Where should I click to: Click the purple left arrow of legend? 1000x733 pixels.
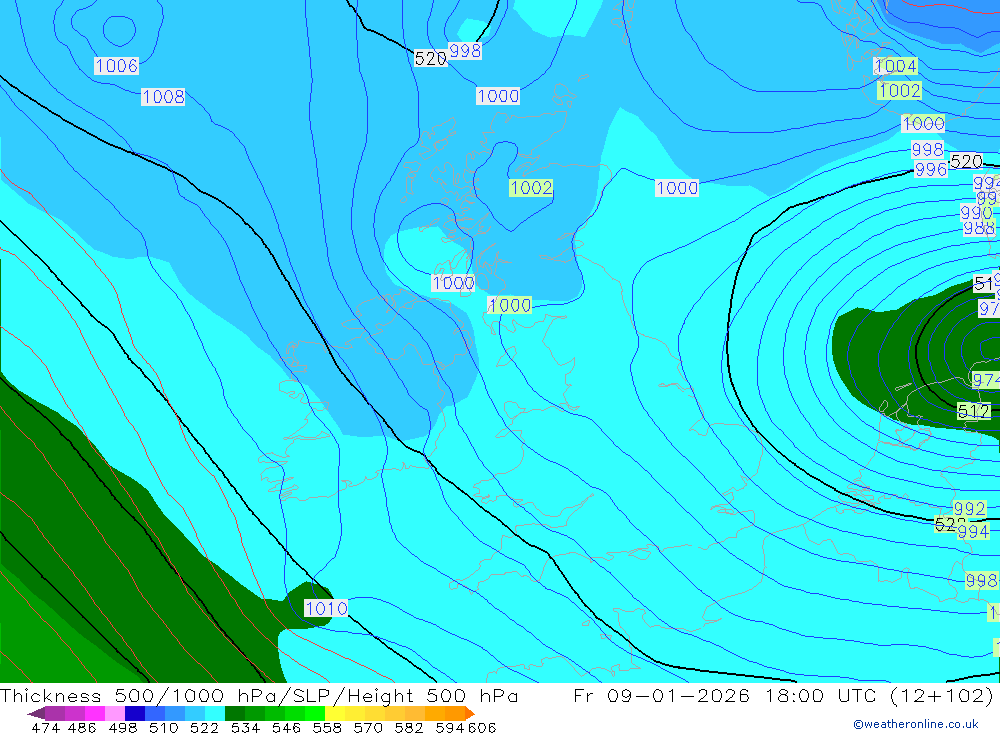coord(36,713)
